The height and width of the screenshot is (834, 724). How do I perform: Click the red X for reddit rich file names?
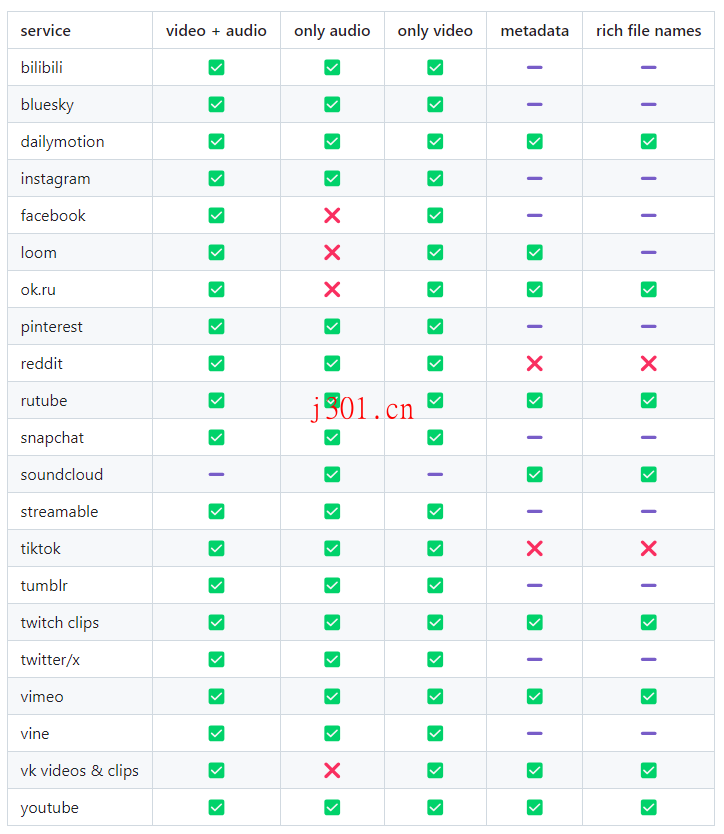coord(648,363)
